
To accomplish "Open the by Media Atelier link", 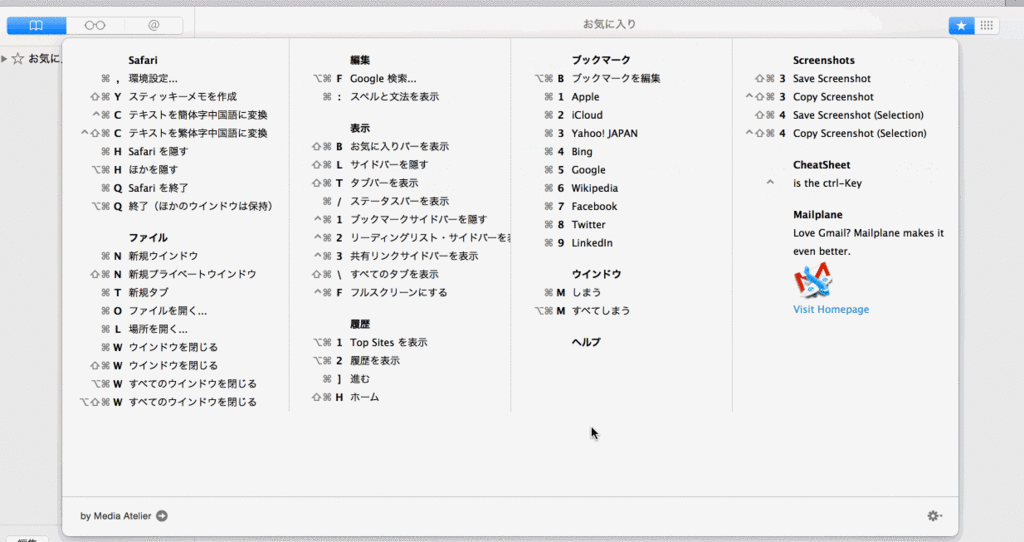I will point(116,516).
